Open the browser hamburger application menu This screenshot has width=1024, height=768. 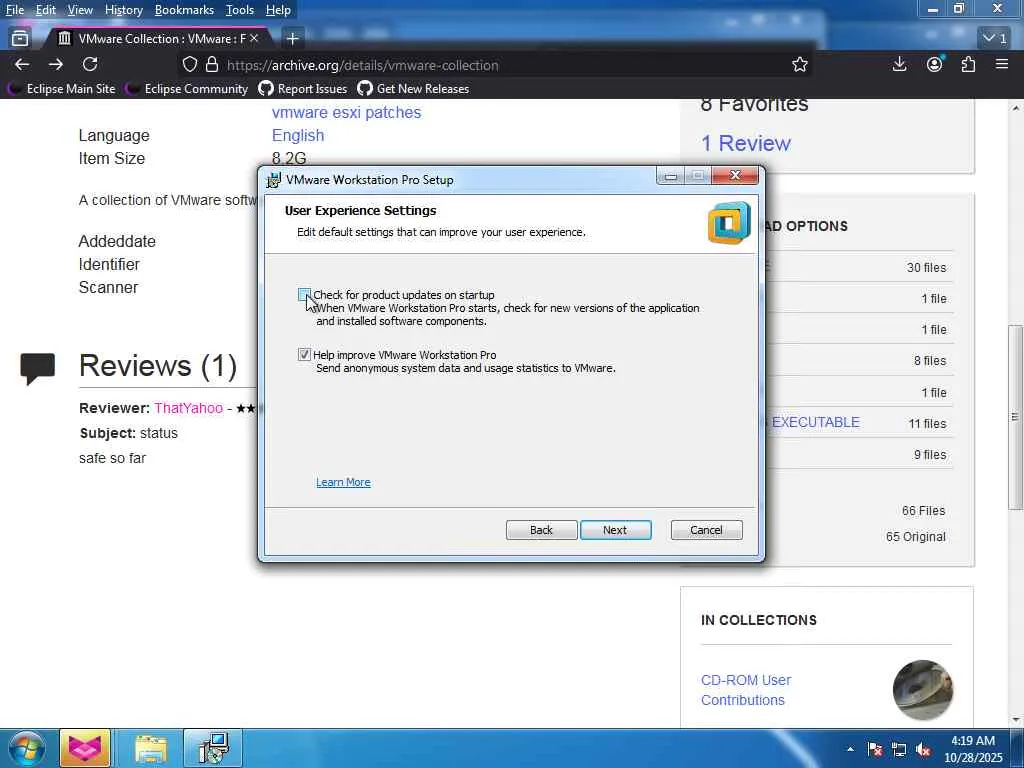click(1002, 64)
